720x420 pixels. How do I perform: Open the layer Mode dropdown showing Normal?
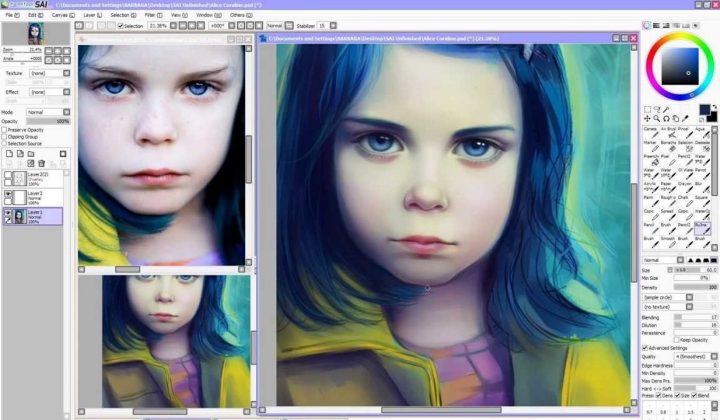[x=48, y=112]
